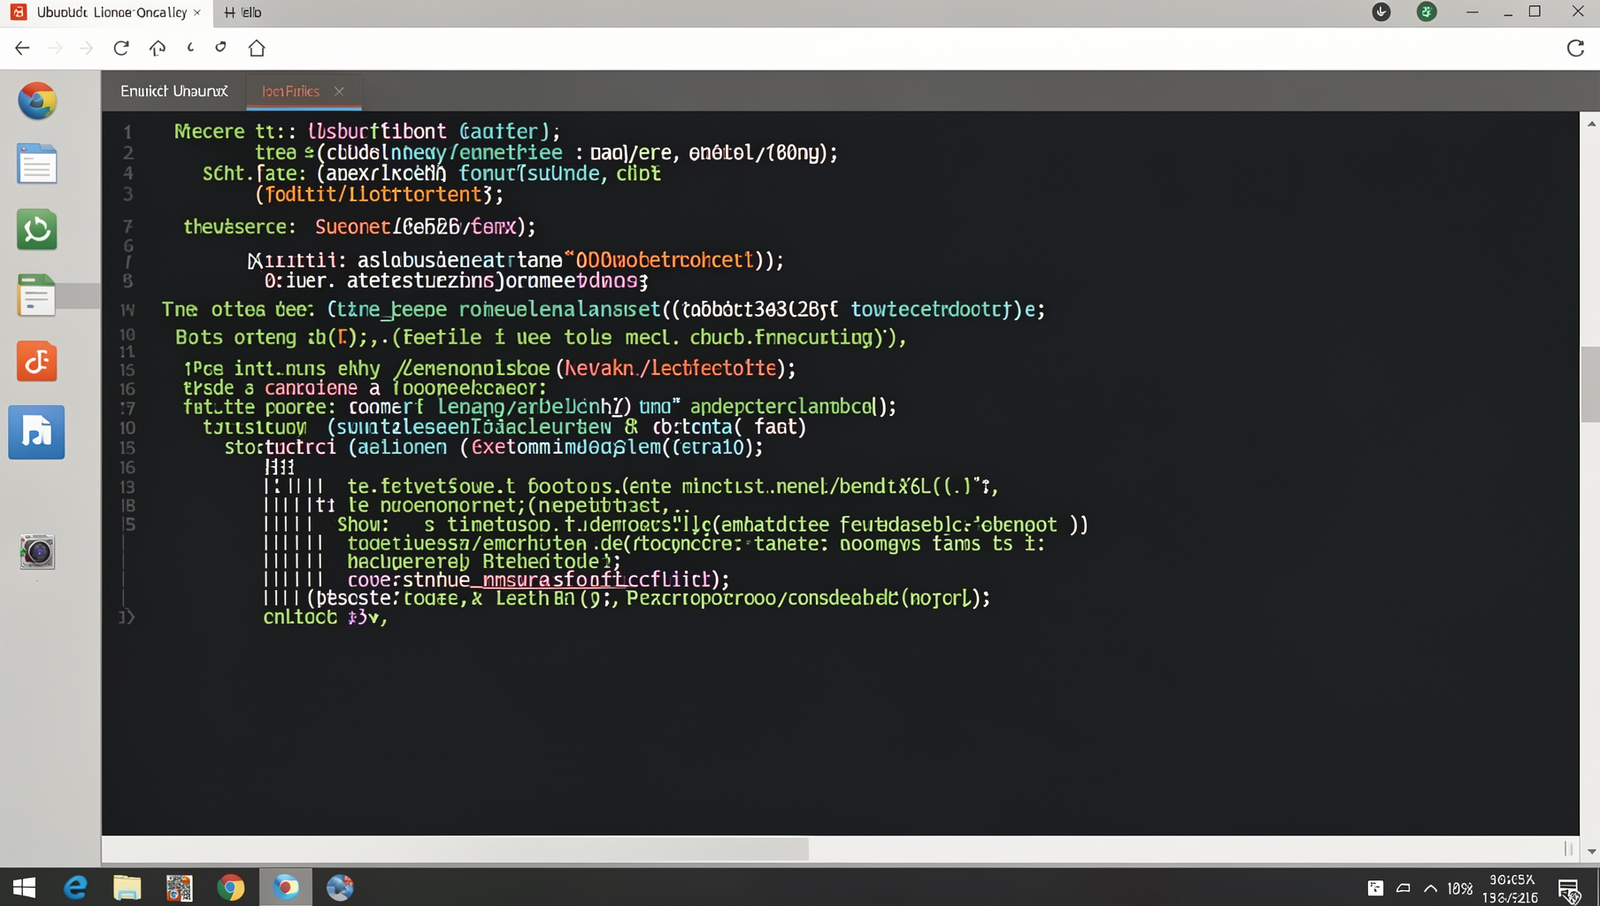Click the reload page icon in toolbar
The width and height of the screenshot is (1600, 906).
point(121,48)
